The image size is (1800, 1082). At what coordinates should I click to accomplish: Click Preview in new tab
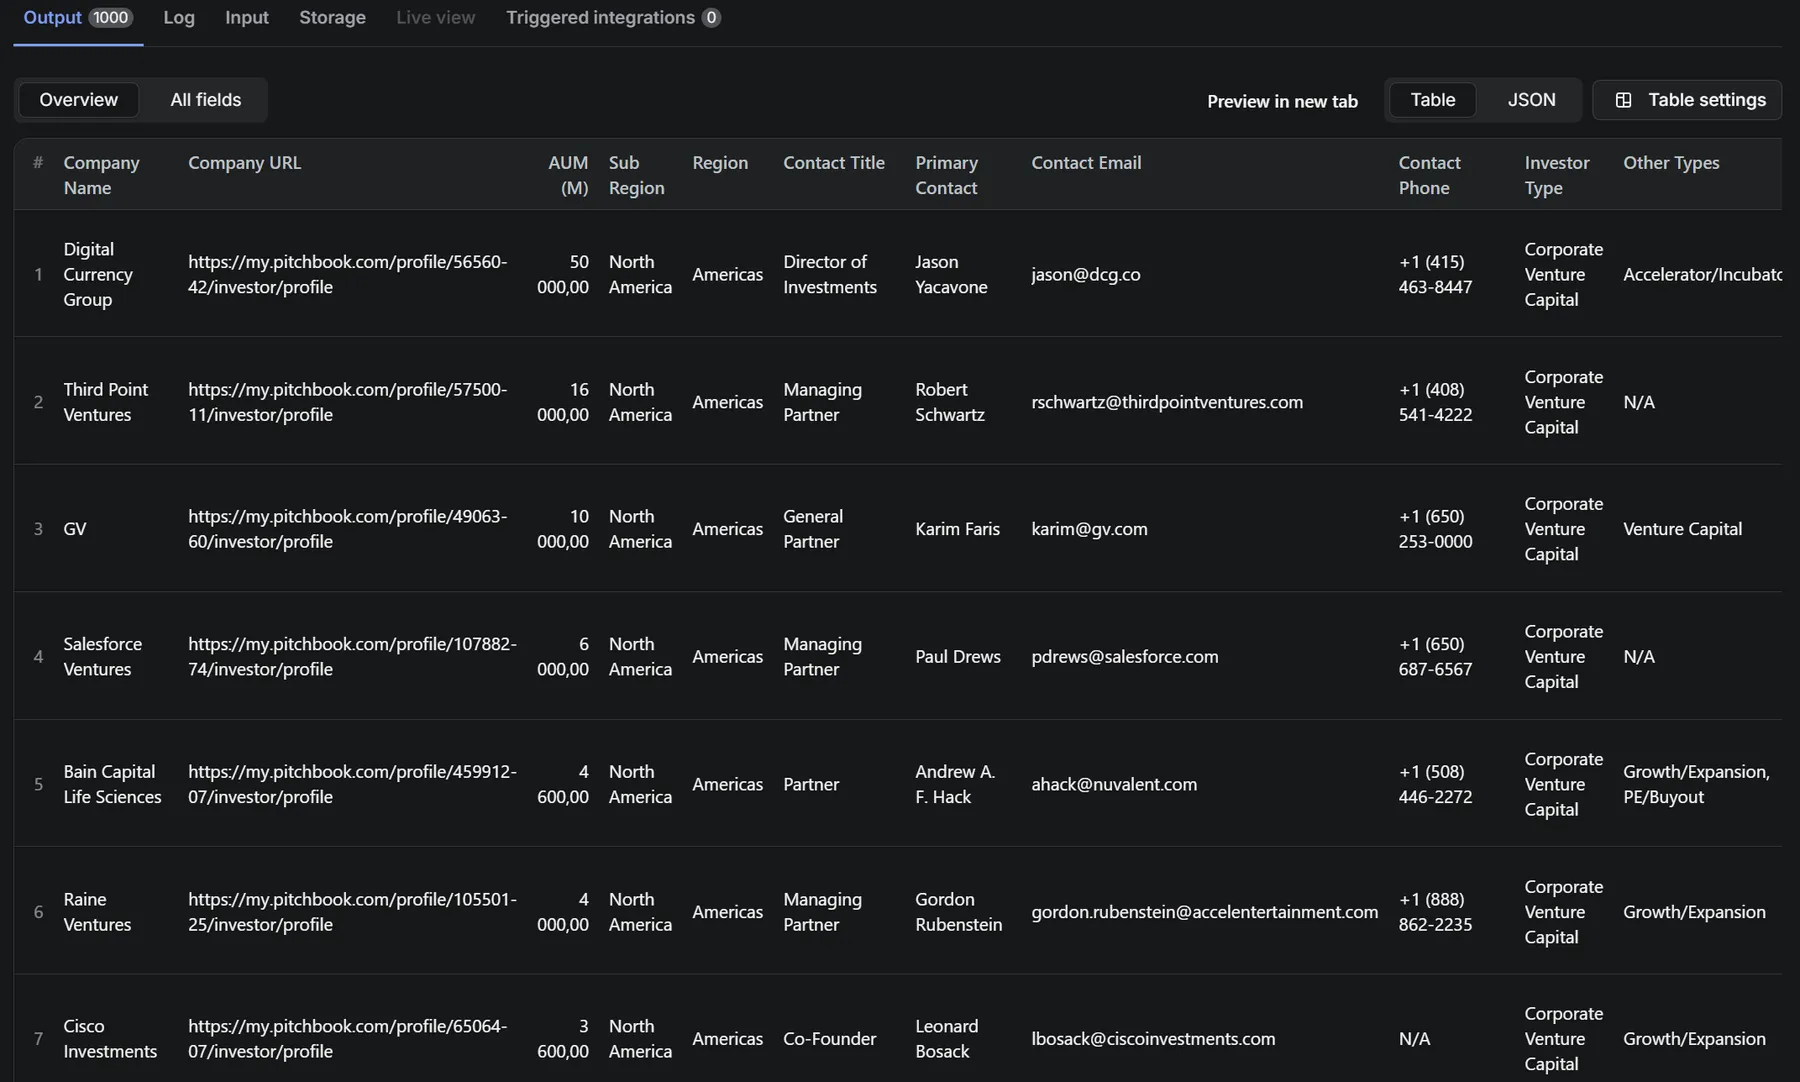[1282, 101]
